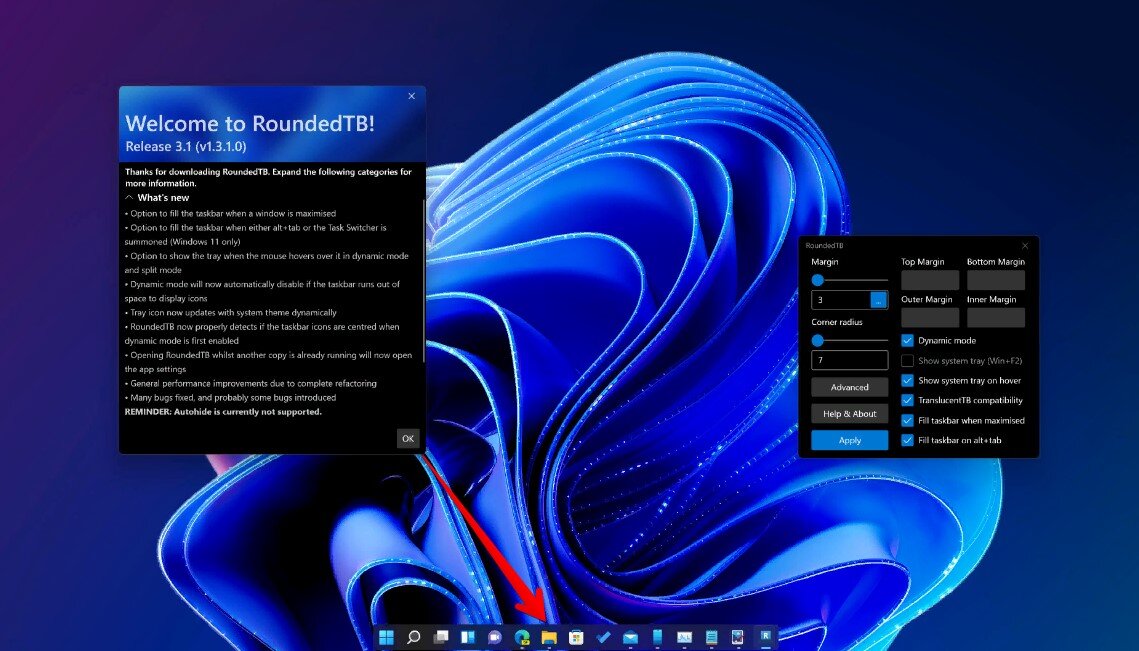
Task: Click 'Tray icon now updates with system theme' line
Action: (230, 312)
